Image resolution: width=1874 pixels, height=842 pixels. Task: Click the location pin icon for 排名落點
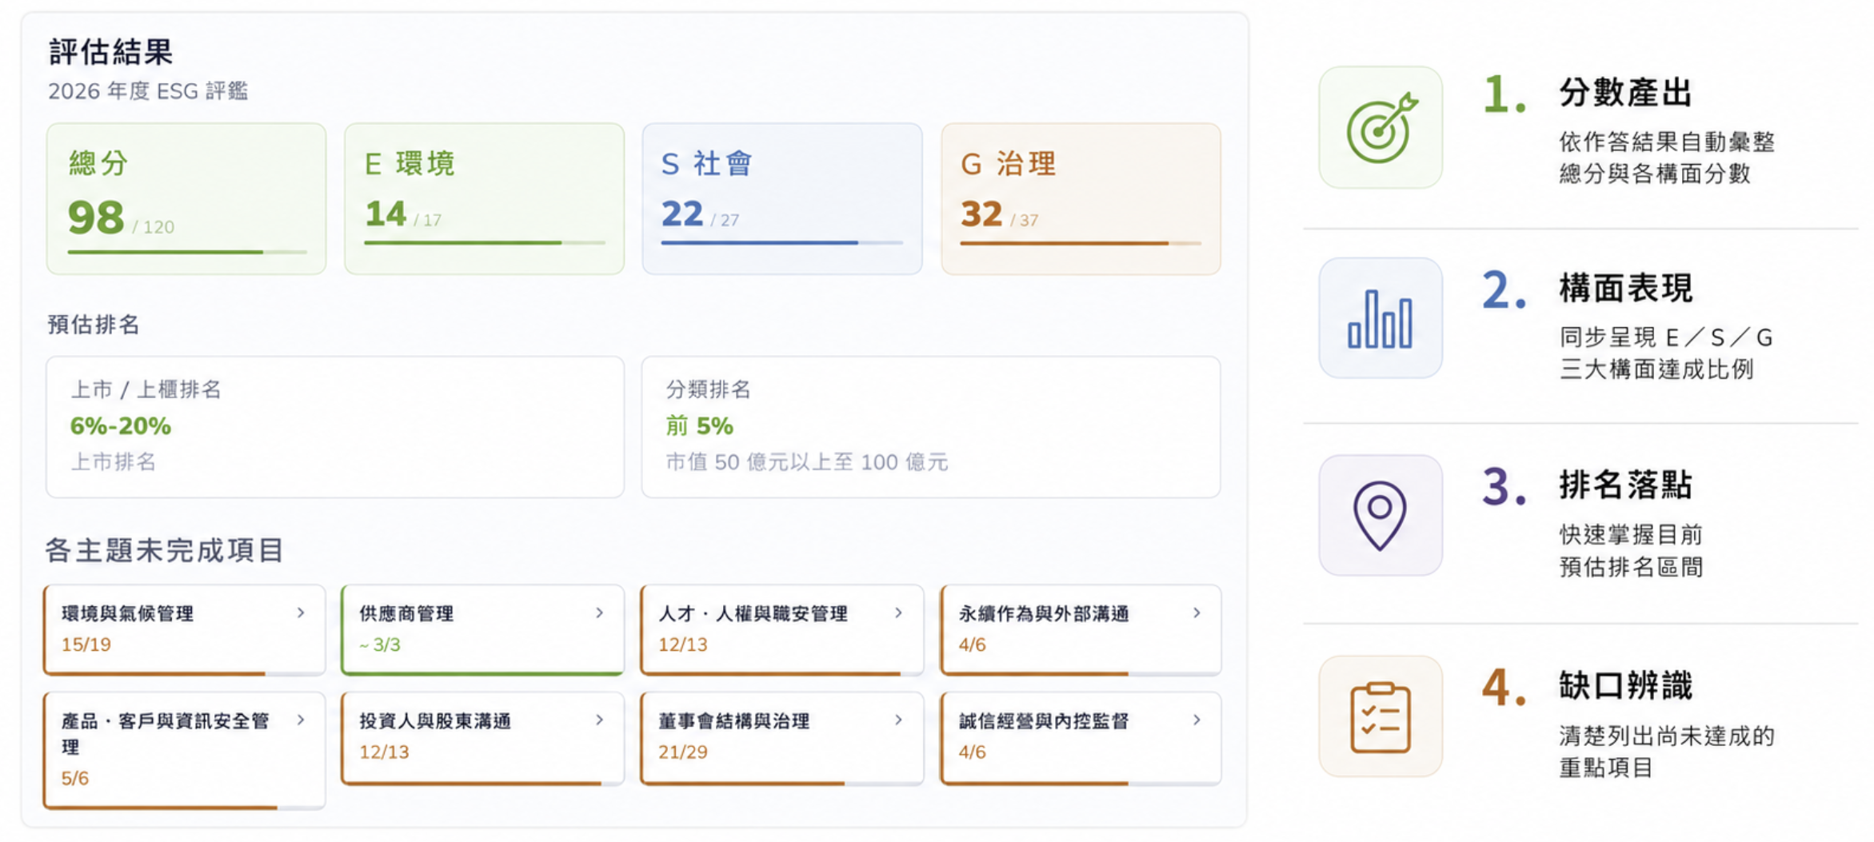1380,515
